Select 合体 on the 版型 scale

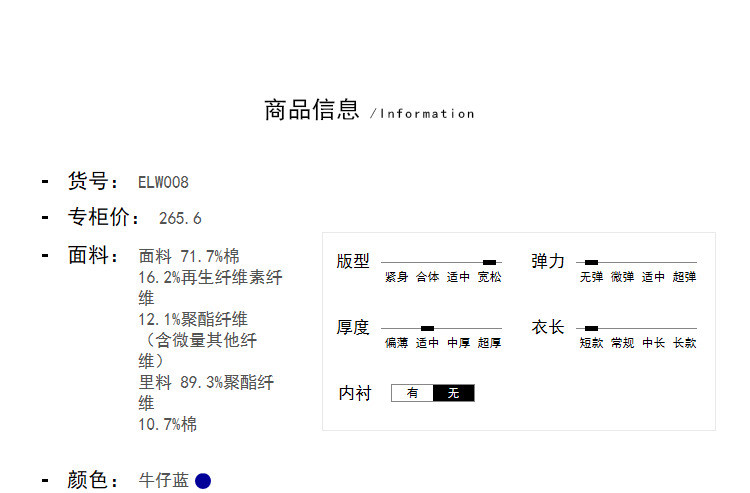(x=427, y=277)
